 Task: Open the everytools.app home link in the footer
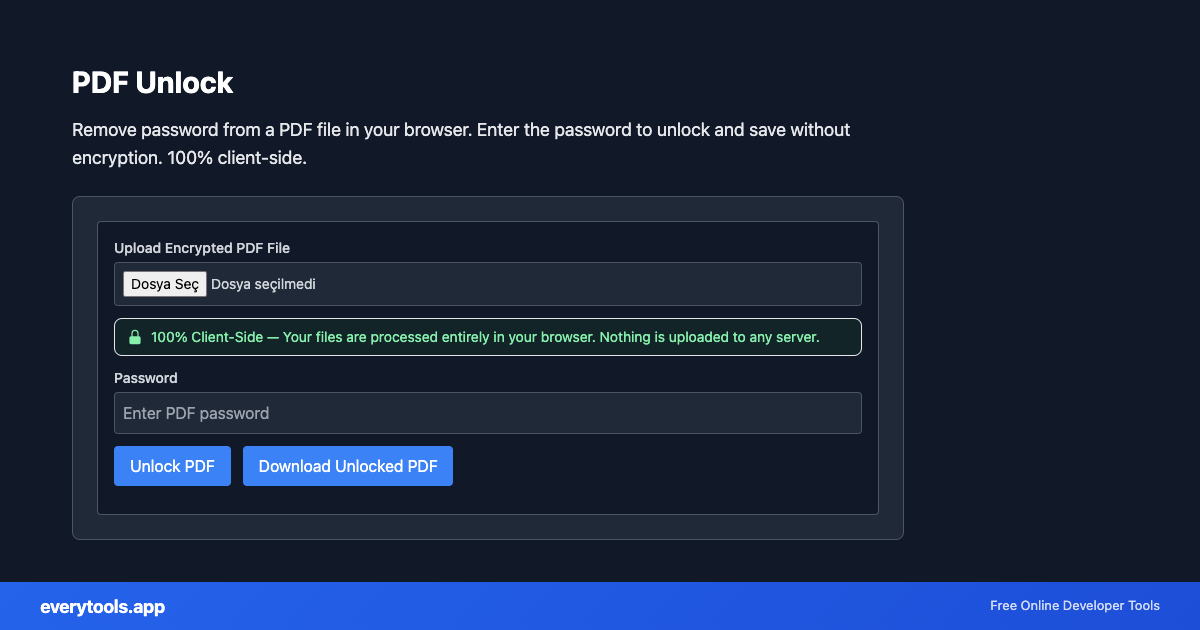coord(102,606)
